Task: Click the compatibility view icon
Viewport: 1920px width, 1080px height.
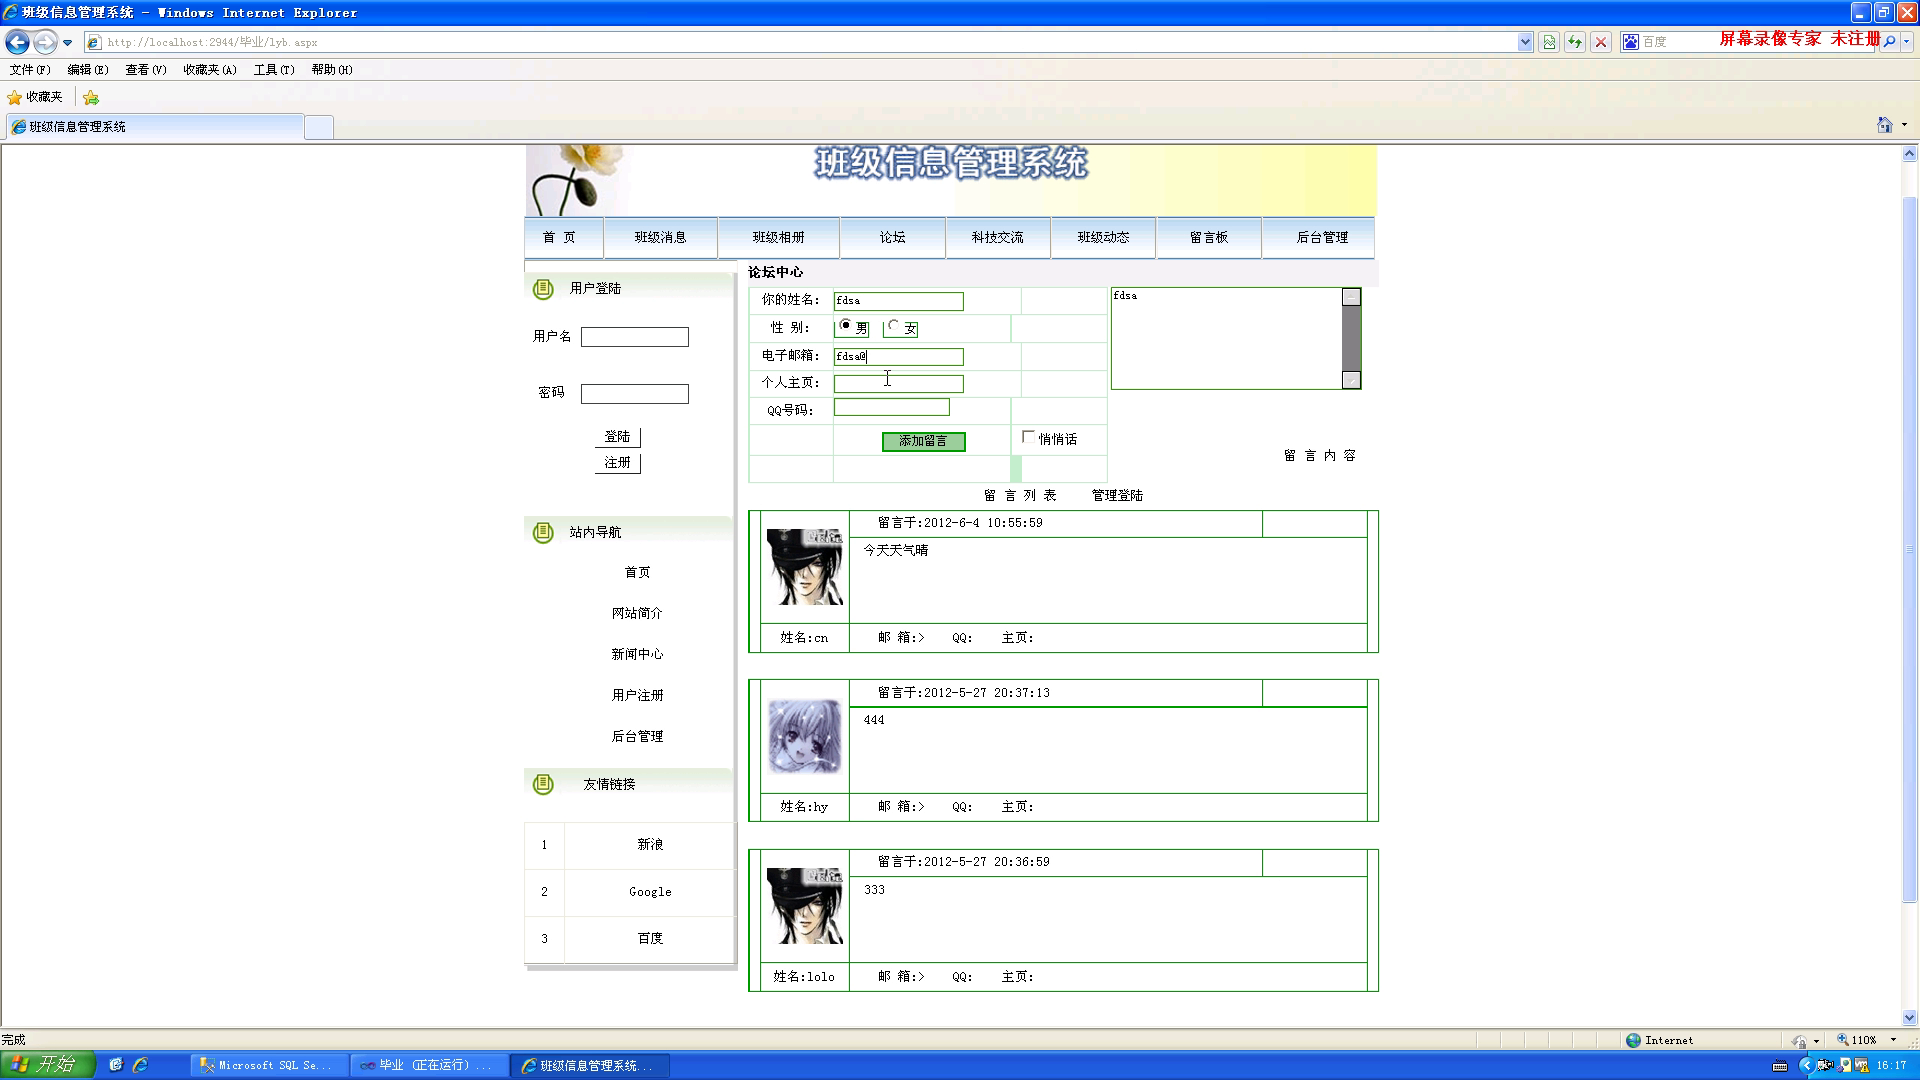Action: tap(1549, 42)
